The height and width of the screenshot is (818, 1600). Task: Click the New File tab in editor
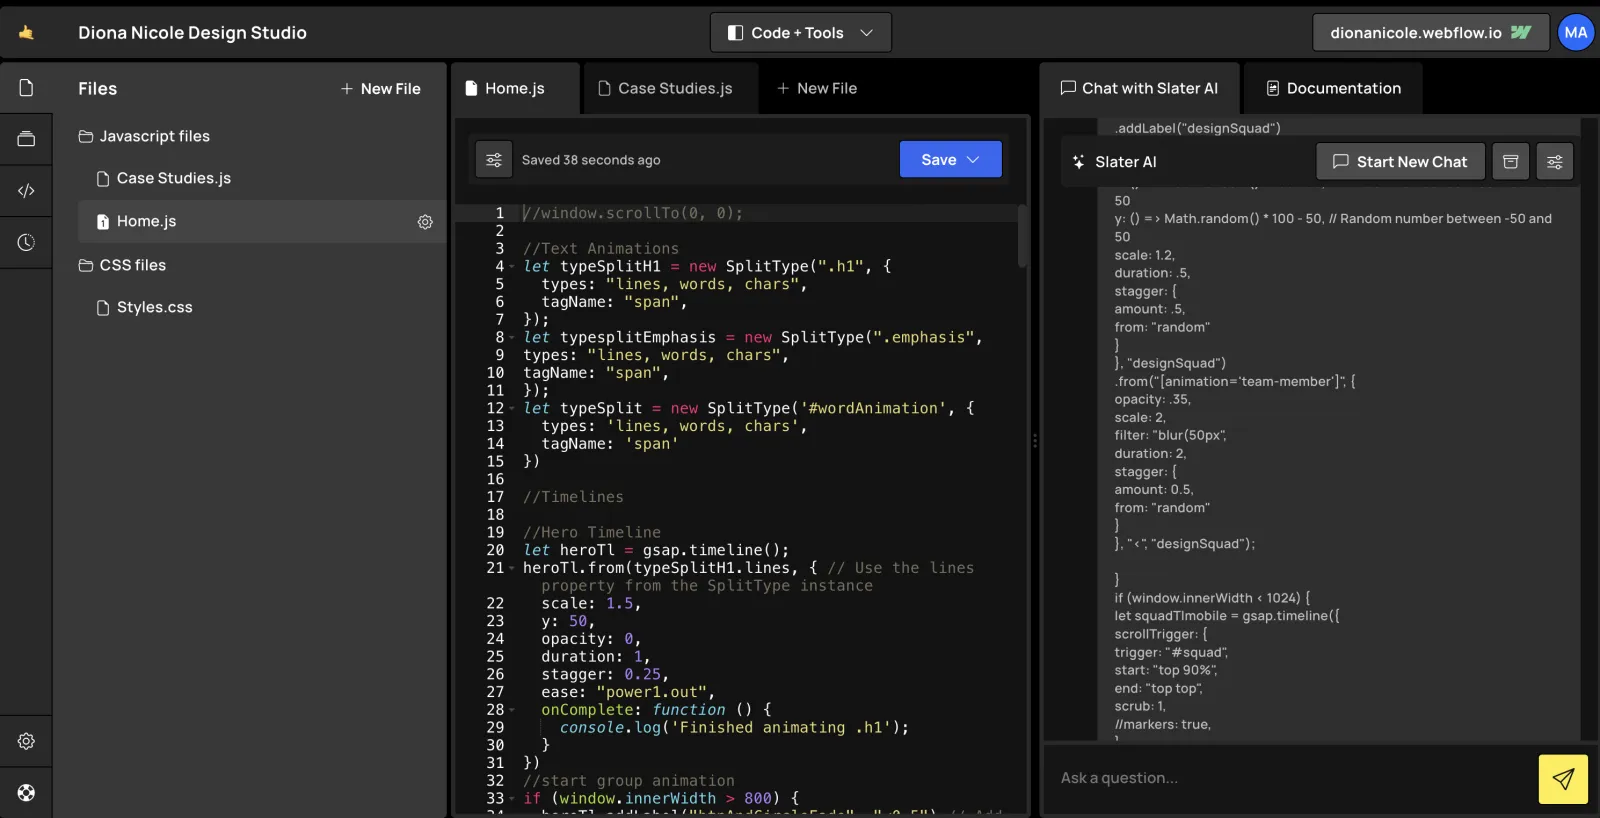[x=817, y=88]
